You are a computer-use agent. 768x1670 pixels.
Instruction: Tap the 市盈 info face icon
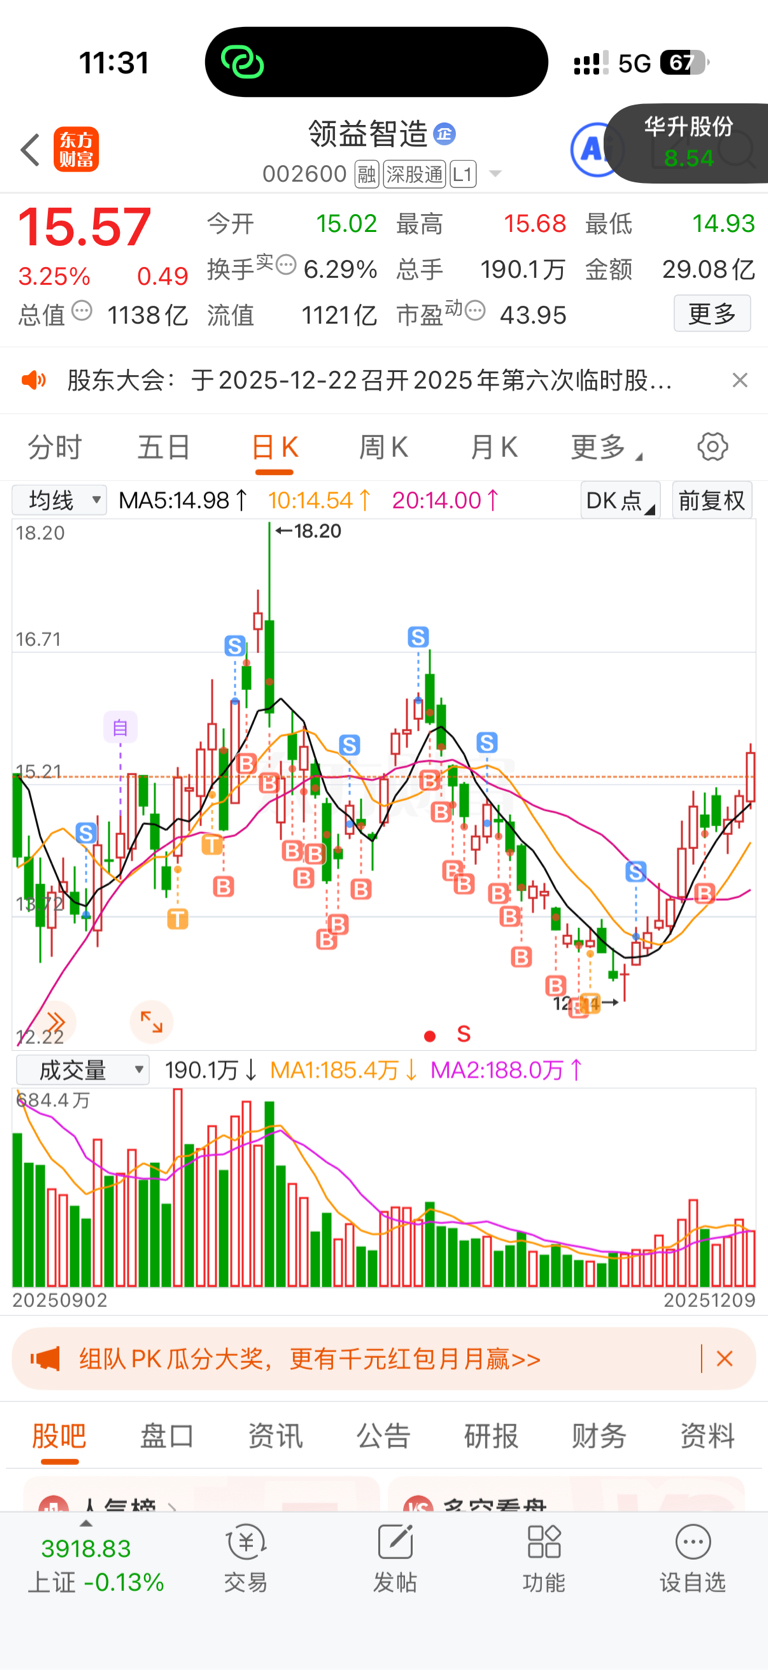click(475, 311)
